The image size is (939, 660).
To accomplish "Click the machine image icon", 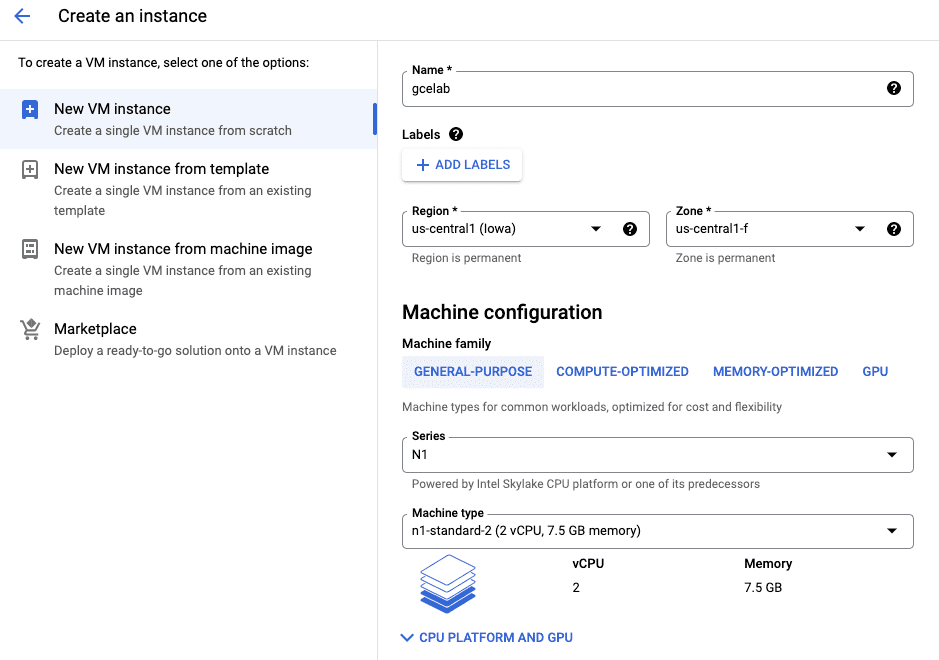I will pos(30,250).
